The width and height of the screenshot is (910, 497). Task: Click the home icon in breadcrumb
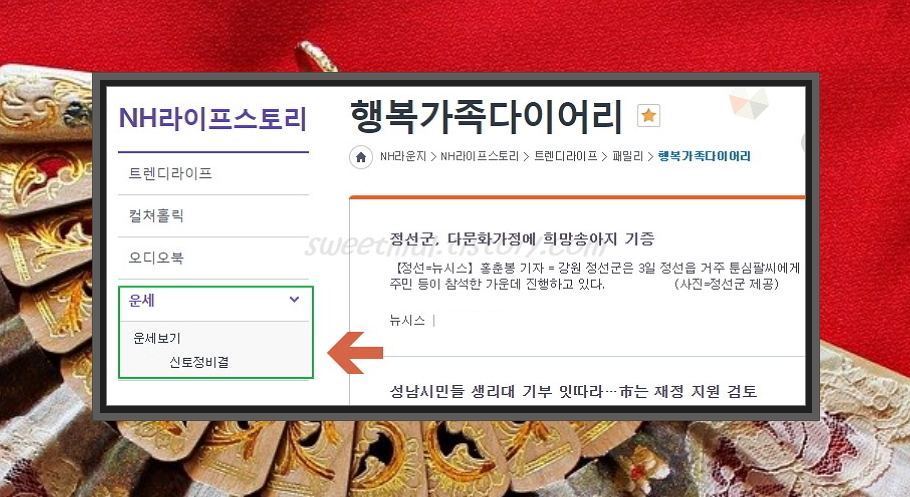(x=360, y=157)
